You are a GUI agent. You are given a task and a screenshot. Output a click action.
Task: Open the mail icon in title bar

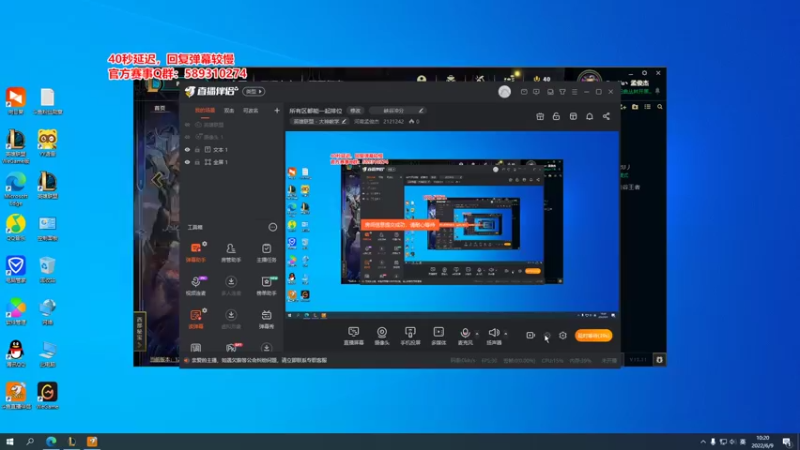tap(524, 92)
